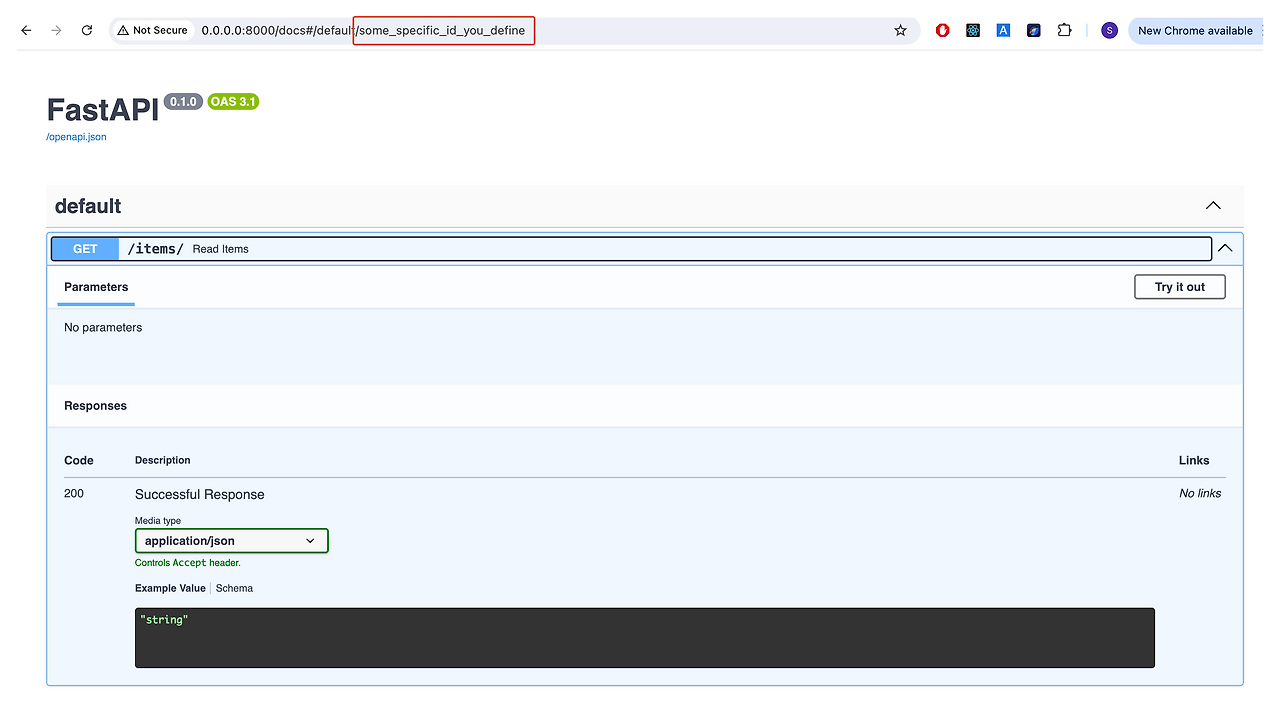1280x715 pixels.
Task: Select the Example Value tab
Action: coord(170,588)
